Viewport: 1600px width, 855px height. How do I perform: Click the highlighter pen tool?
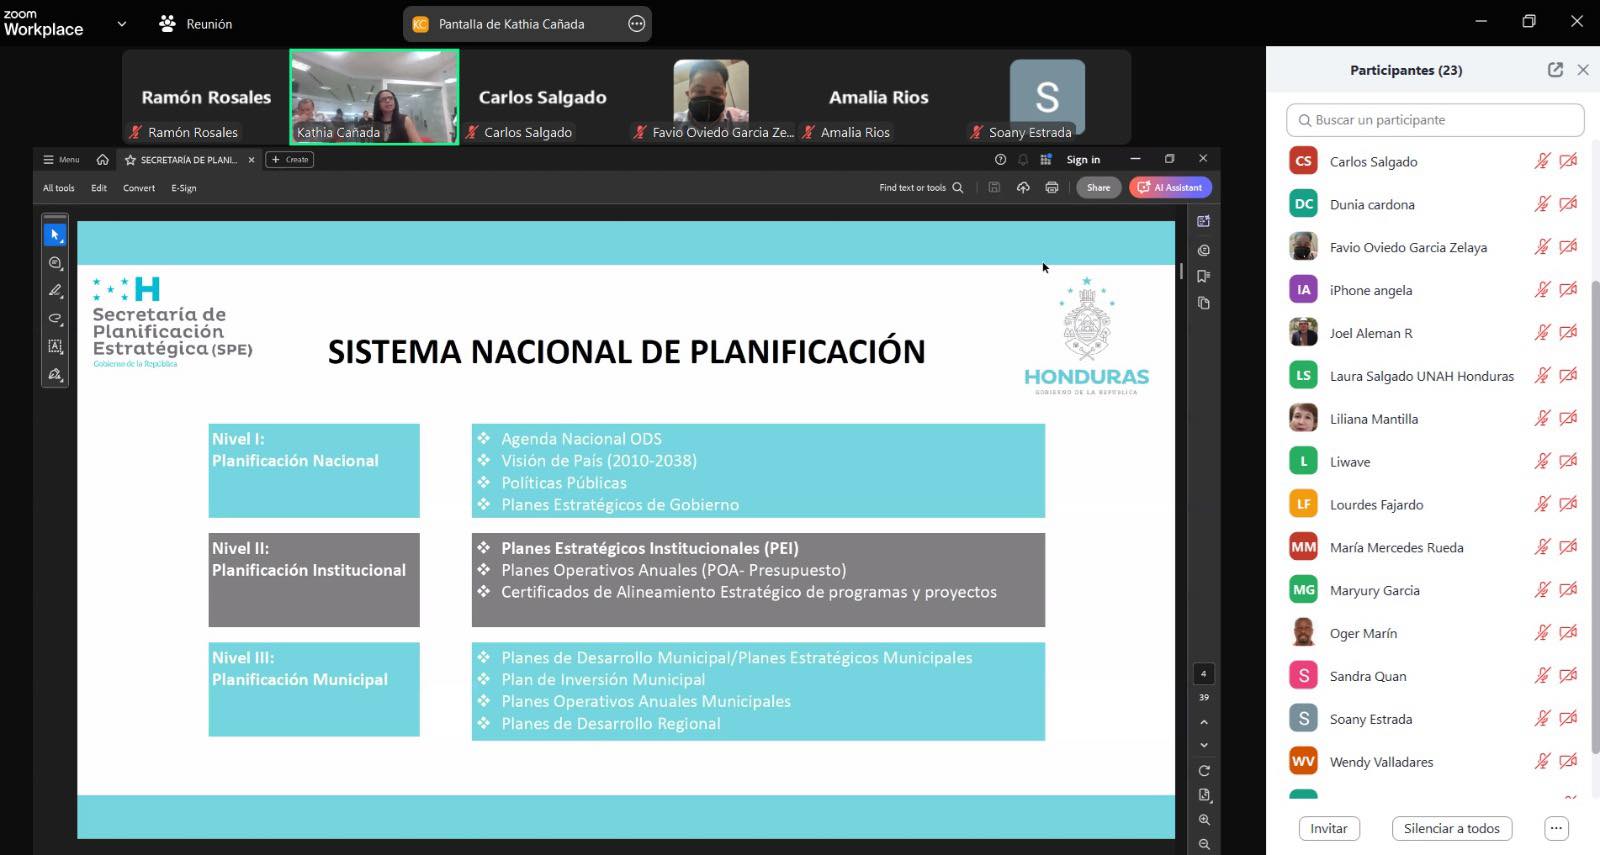pyautogui.click(x=55, y=291)
